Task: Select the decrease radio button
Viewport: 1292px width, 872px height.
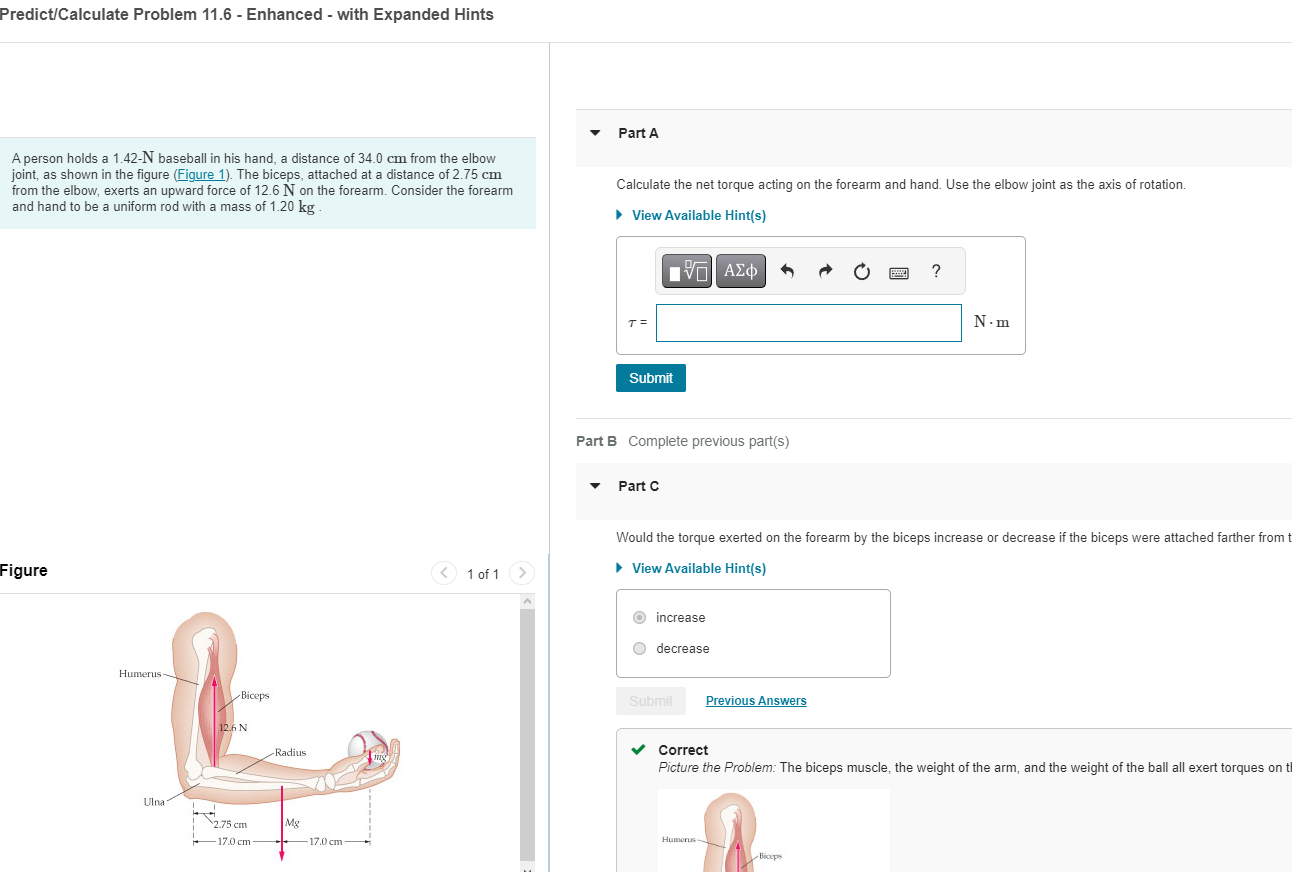Action: click(639, 648)
